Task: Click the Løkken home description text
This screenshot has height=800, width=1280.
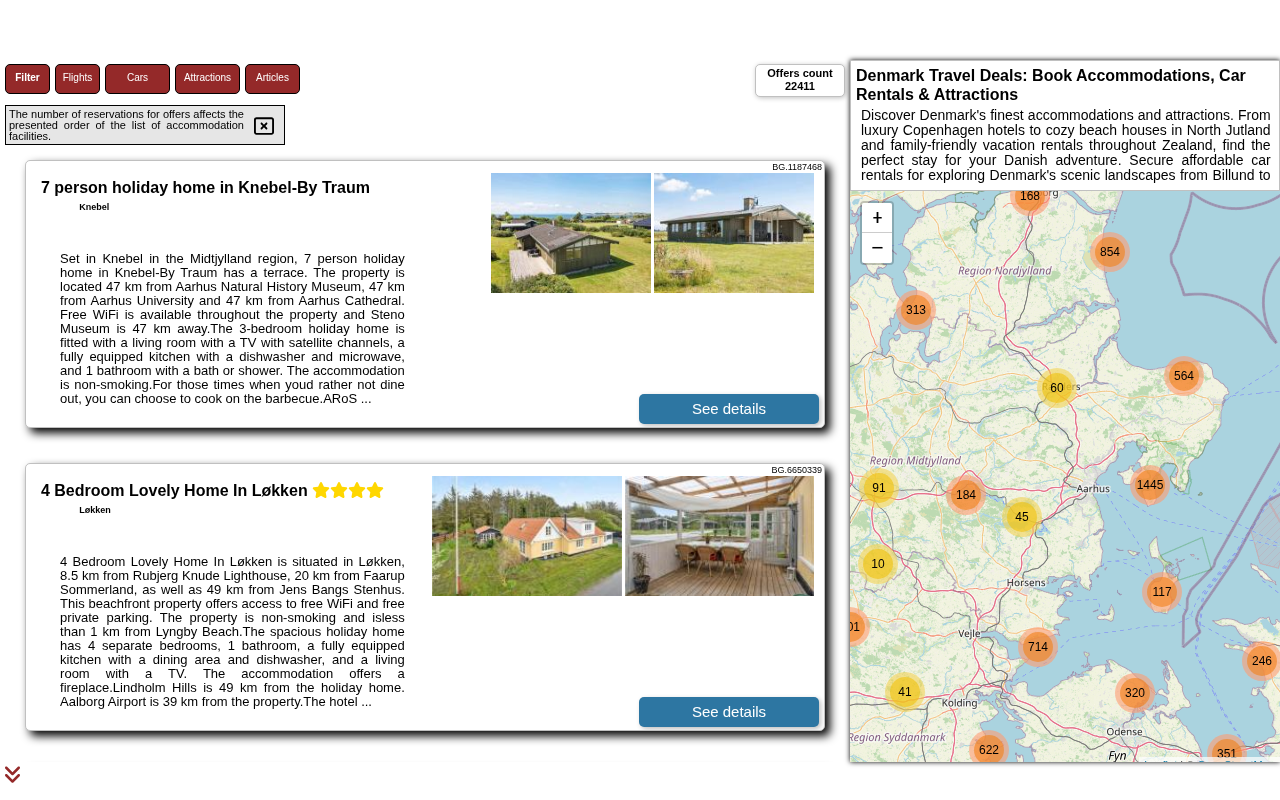Action: [232, 631]
